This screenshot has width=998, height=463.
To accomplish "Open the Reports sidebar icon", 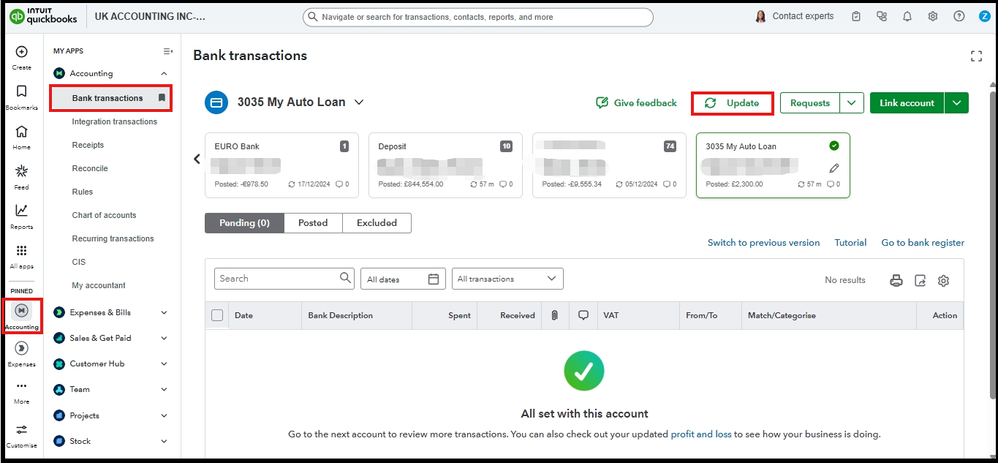I will click(x=22, y=211).
